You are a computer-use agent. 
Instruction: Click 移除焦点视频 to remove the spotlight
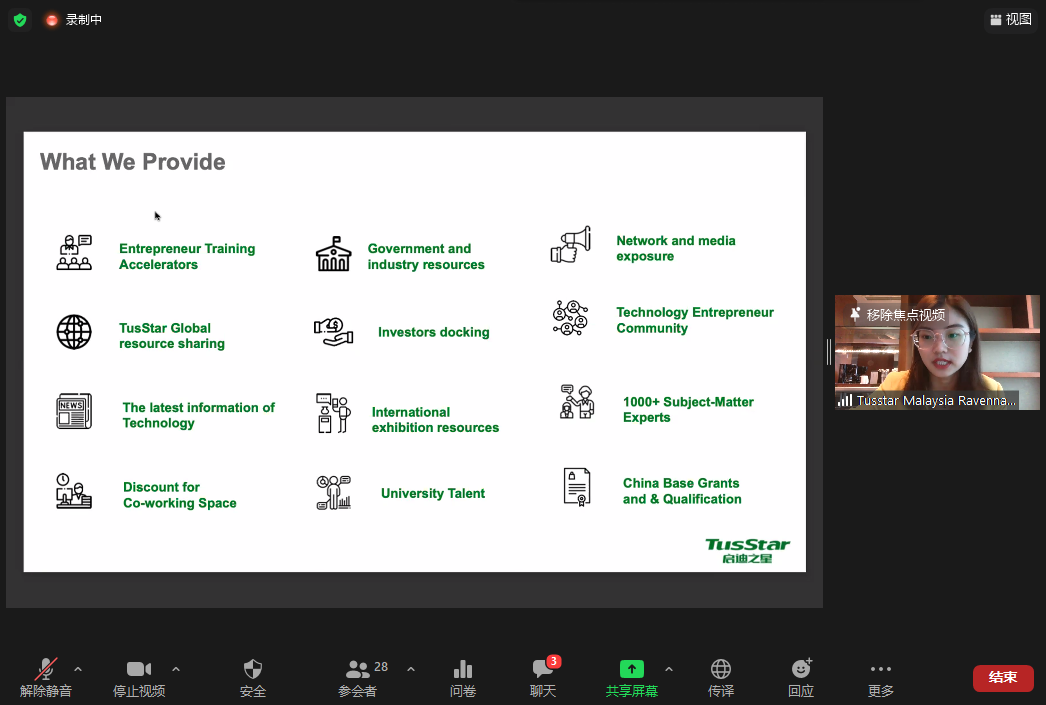tap(898, 314)
